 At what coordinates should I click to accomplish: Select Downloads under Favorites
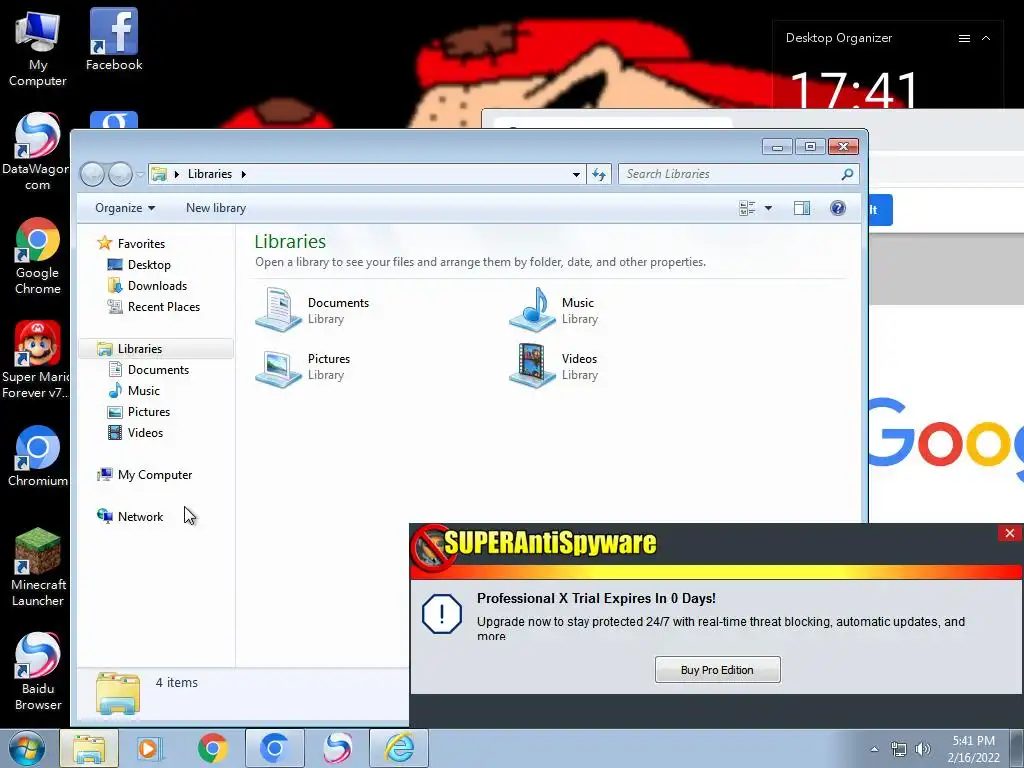point(157,286)
